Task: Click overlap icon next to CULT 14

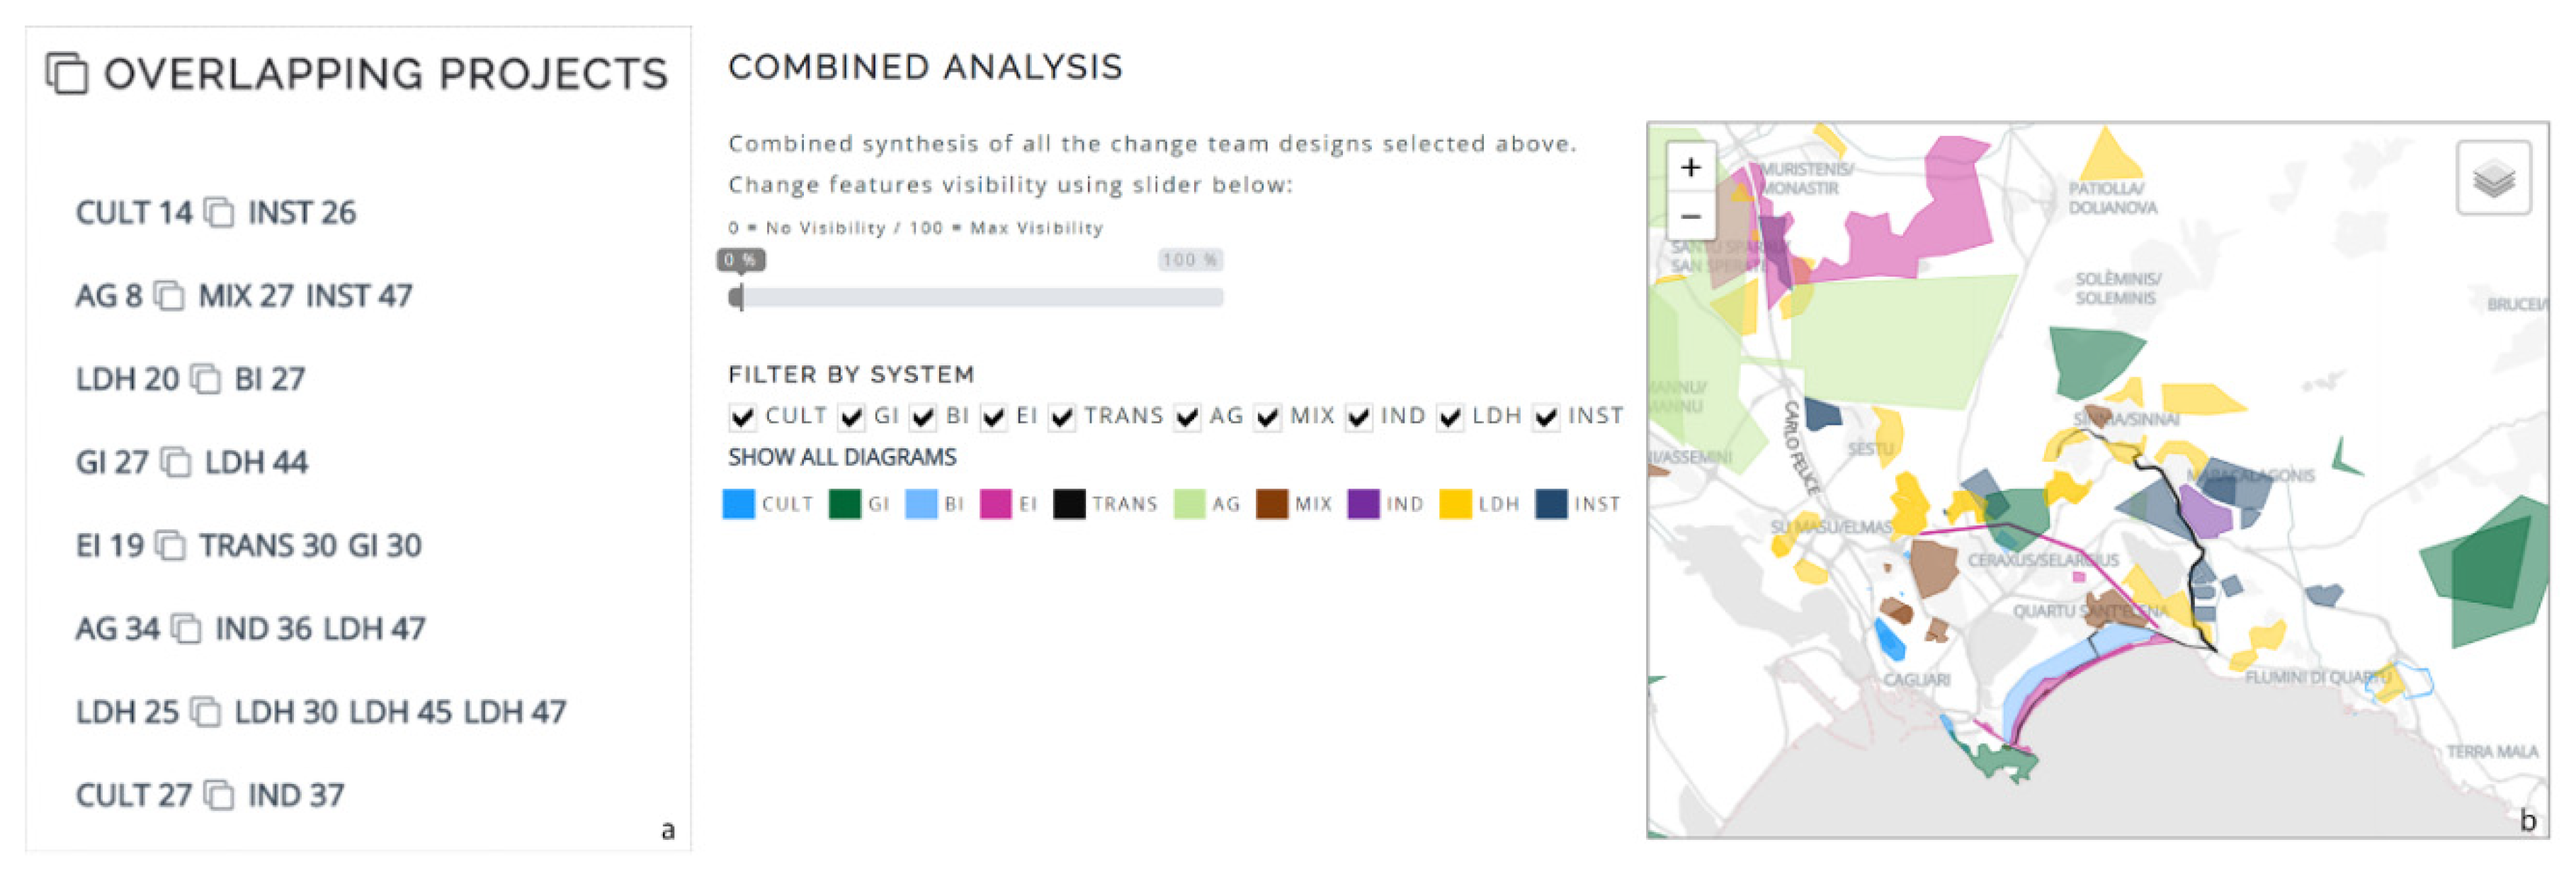Action: [x=219, y=213]
